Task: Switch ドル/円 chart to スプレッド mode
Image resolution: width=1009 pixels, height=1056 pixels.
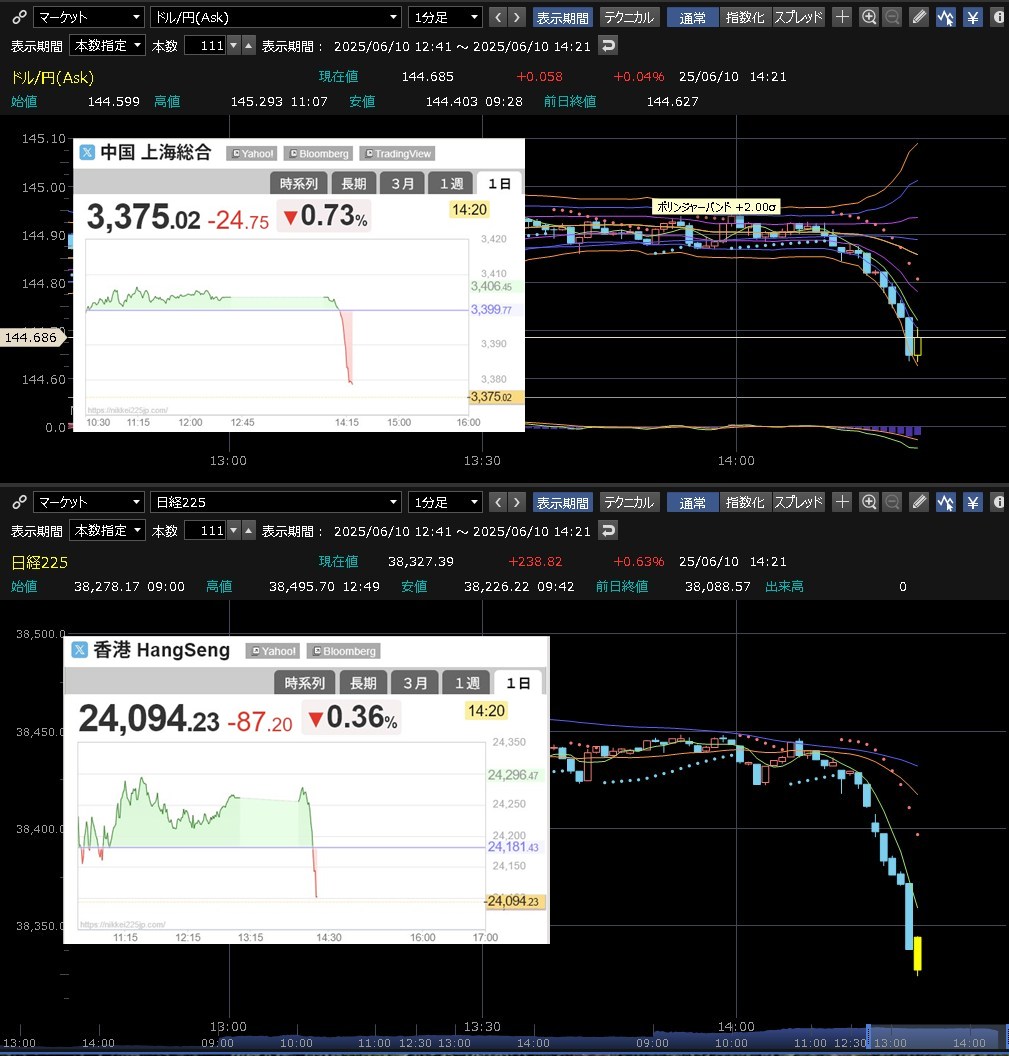Action: 798,17
